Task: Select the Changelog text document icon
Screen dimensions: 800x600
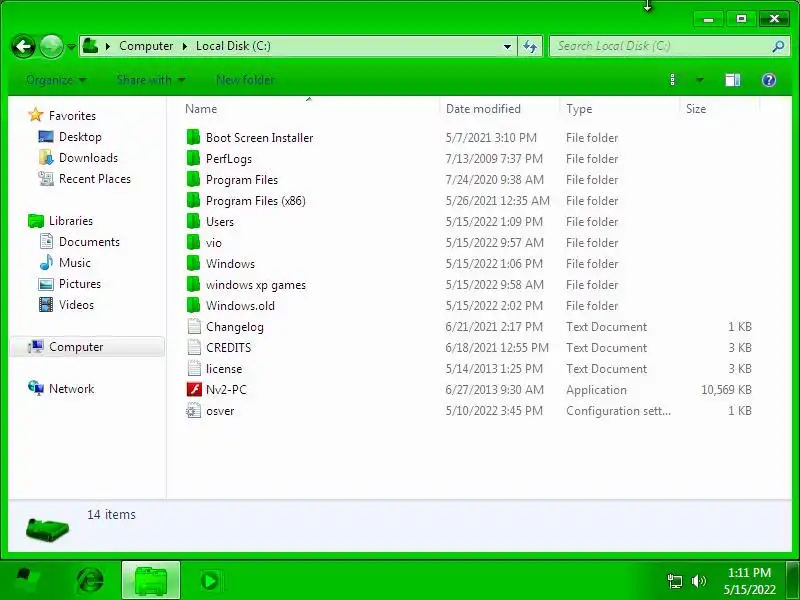Action: 194,326
